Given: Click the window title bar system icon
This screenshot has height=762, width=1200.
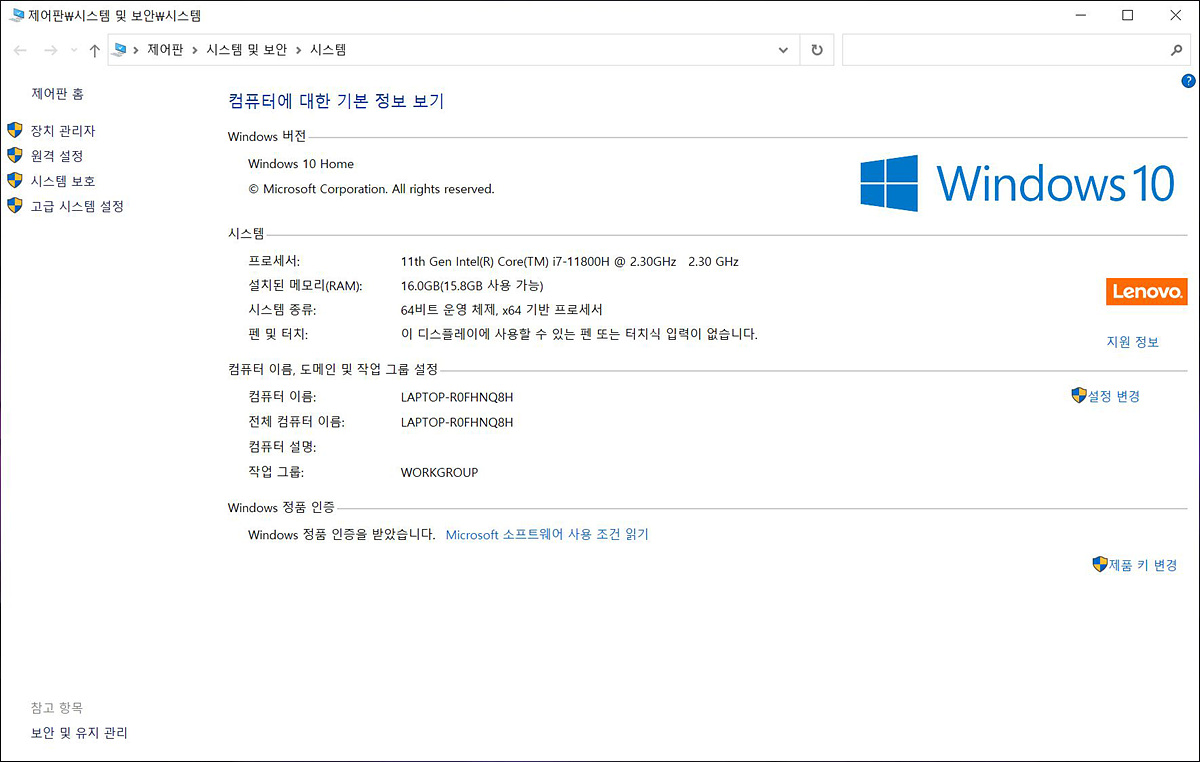Looking at the screenshot, I should coord(16,15).
